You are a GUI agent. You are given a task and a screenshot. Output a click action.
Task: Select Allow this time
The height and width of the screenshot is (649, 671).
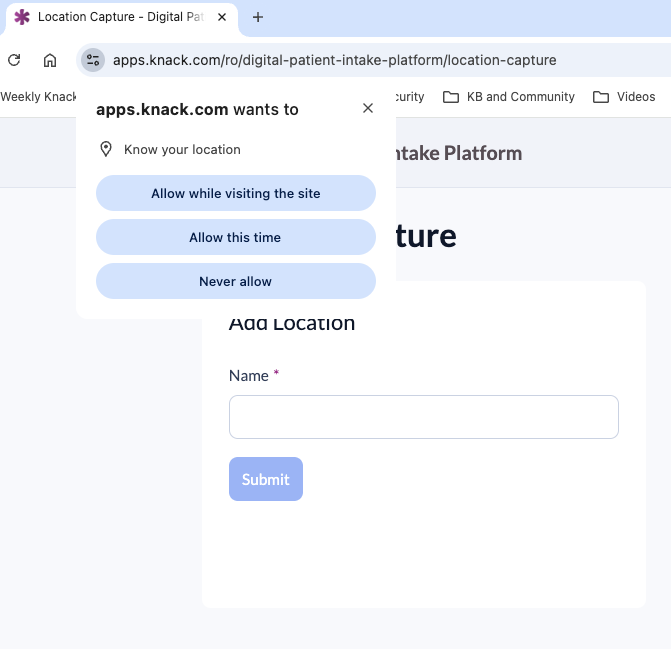(x=236, y=237)
